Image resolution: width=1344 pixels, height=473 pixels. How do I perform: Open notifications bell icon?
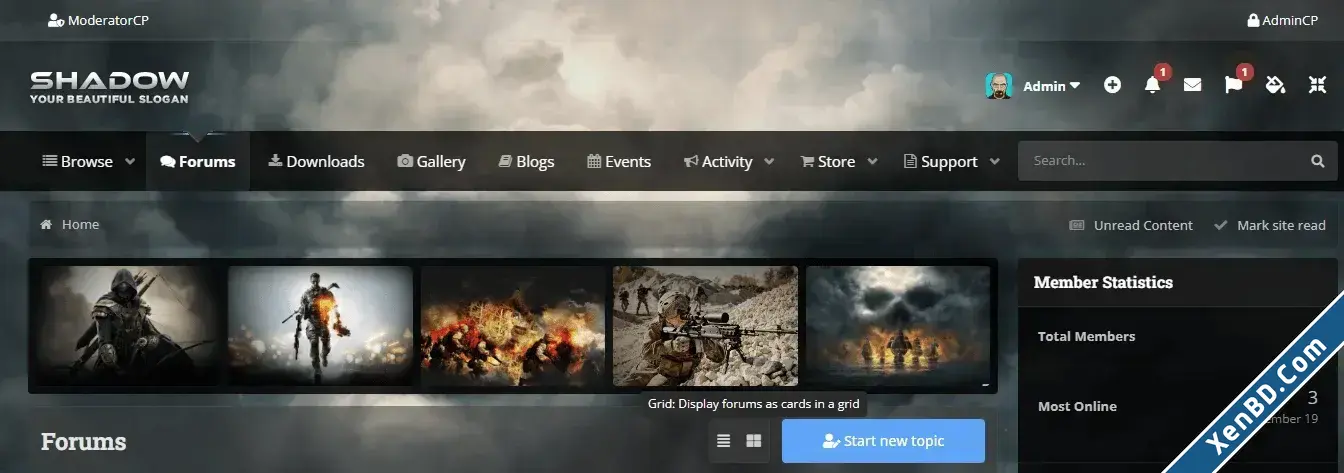coord(1152,86)
